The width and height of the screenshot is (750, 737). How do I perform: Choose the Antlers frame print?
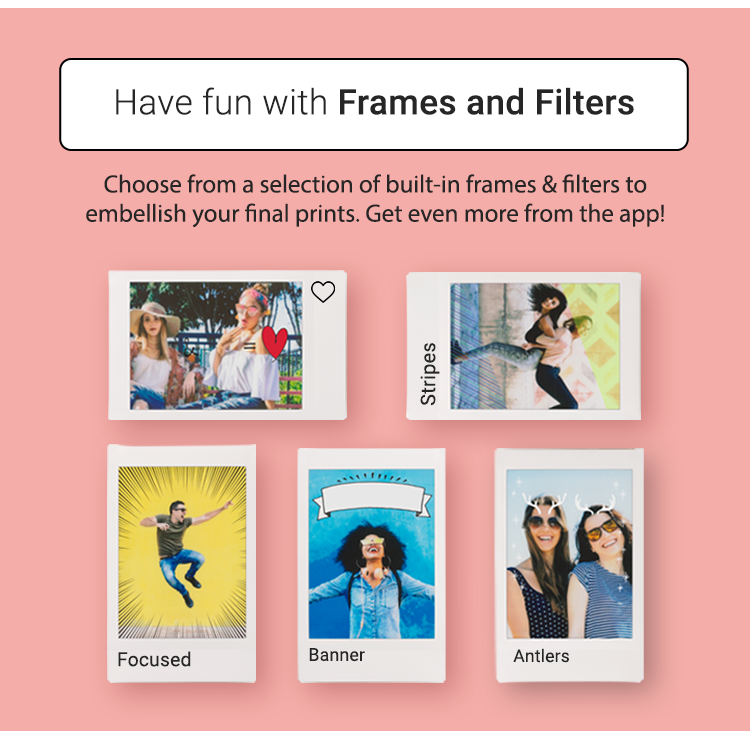pyautogui.click(x=570, y=565)
